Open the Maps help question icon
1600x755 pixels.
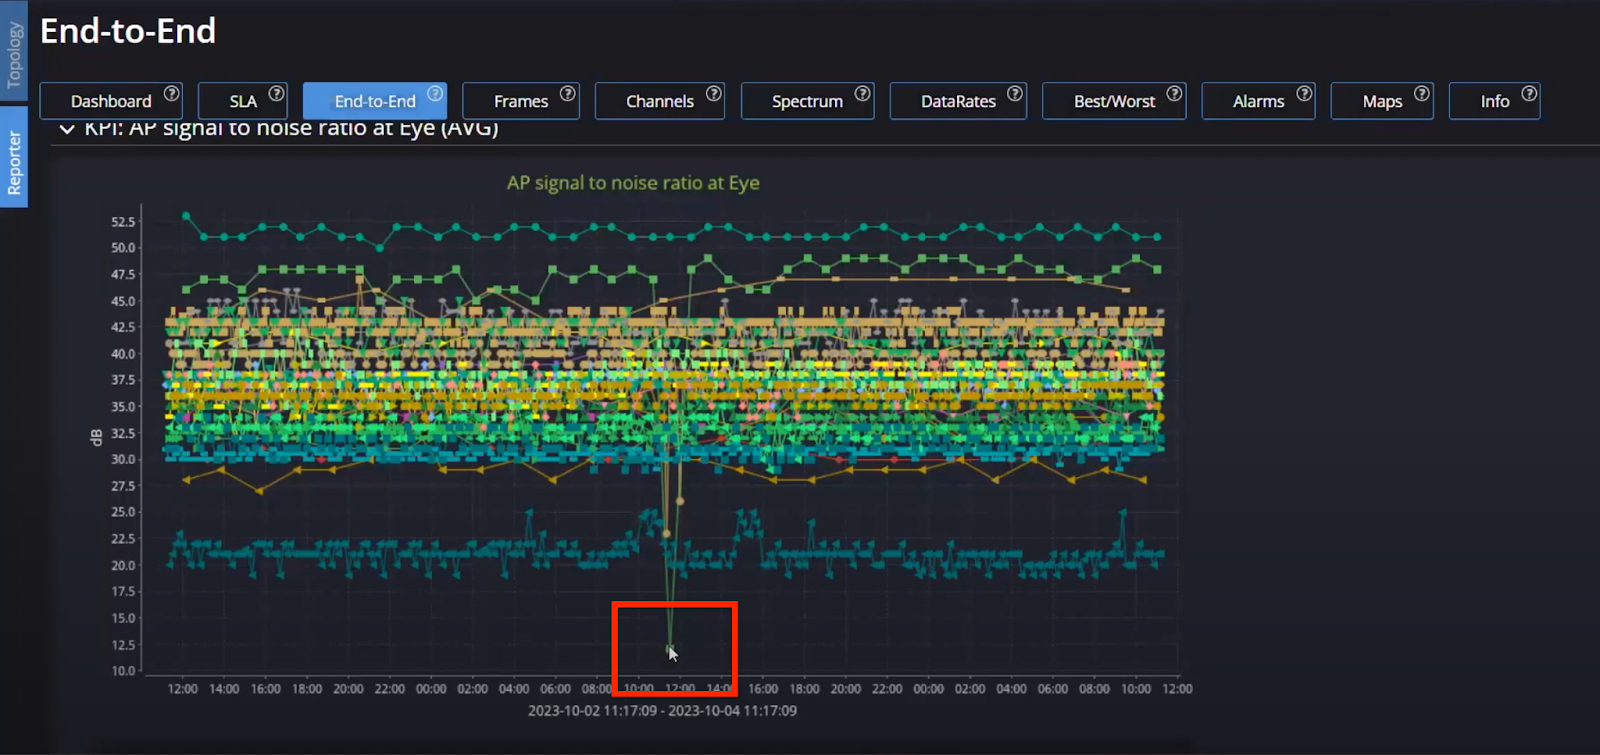click(1421, 93)
